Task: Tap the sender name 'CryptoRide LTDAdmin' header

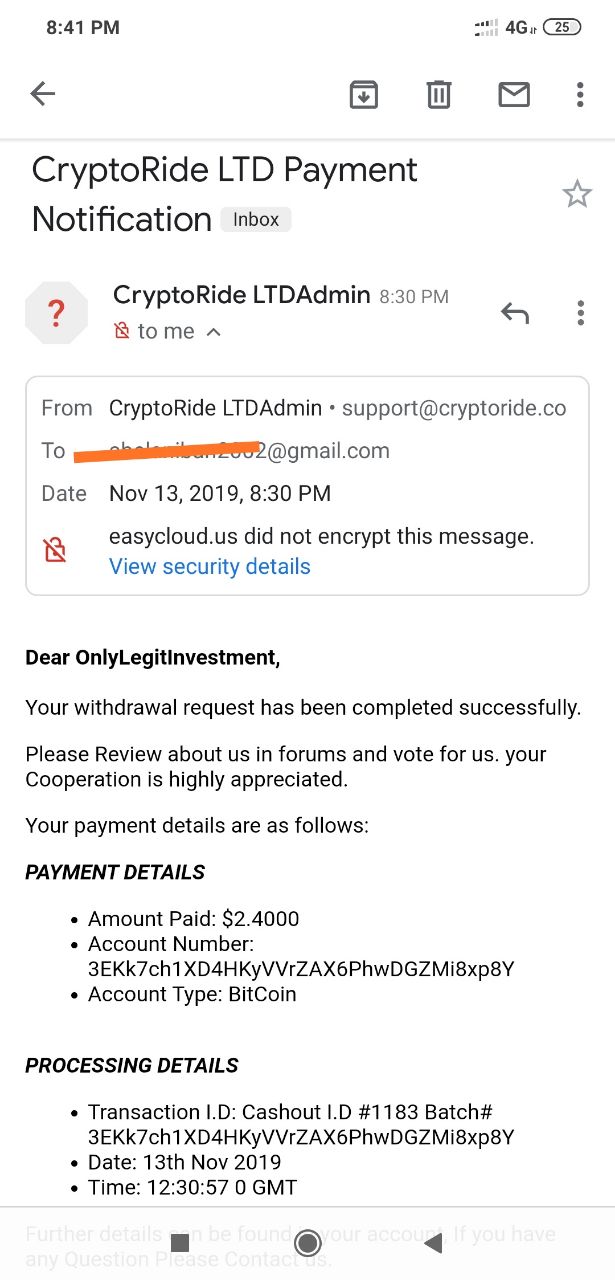Action: (x=242, y=295)
